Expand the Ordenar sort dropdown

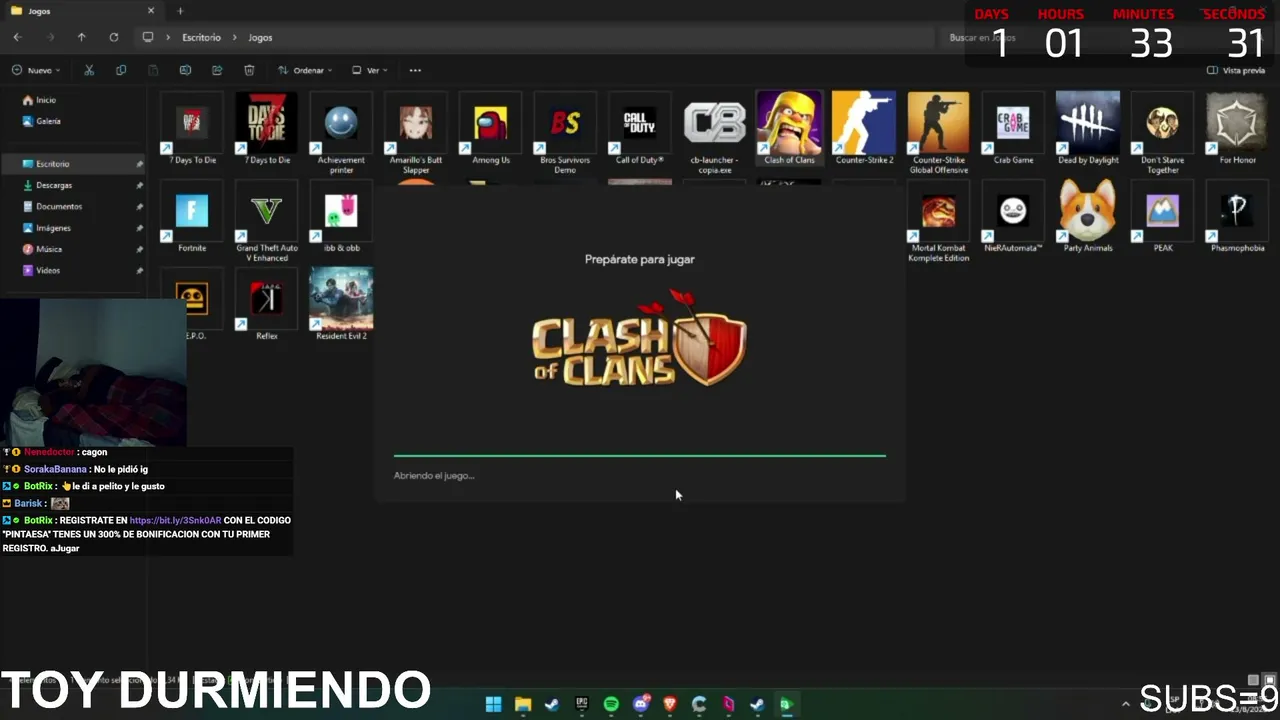305,70
